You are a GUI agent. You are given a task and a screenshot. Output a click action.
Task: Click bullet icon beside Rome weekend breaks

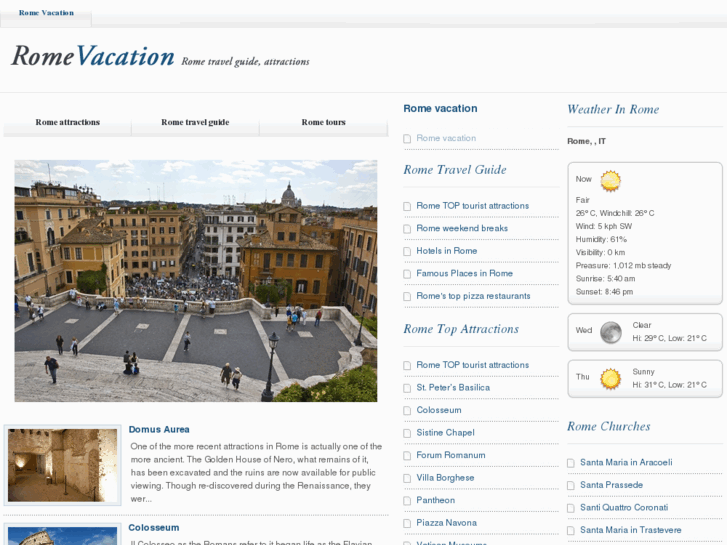click(407, 229)
